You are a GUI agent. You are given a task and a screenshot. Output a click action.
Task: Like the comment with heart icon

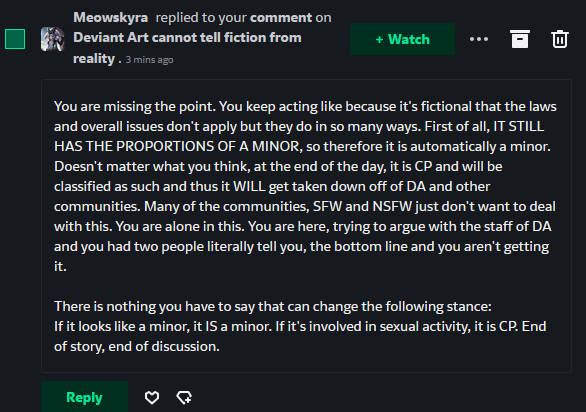tap(152, 397)
